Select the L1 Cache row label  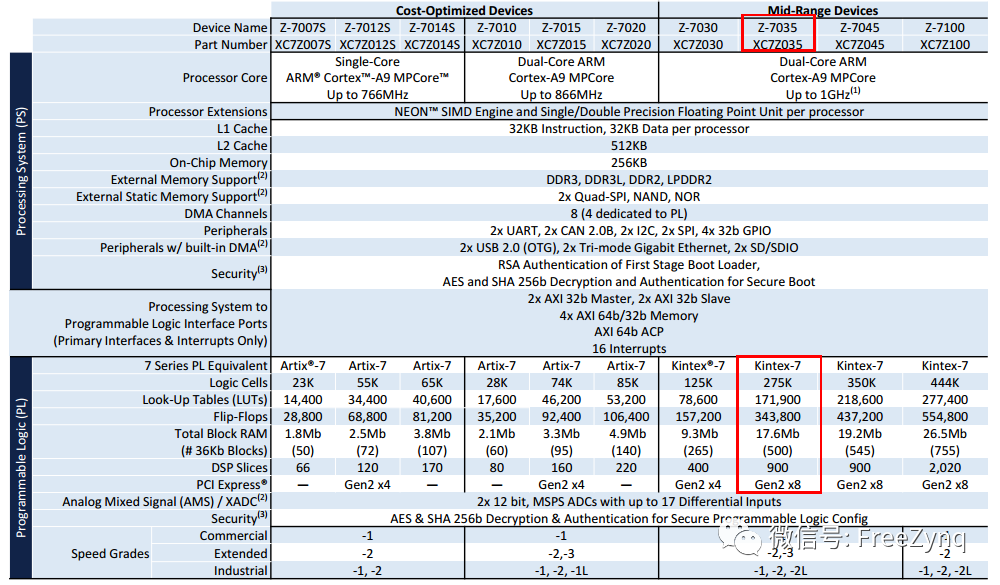coord(242,129)
